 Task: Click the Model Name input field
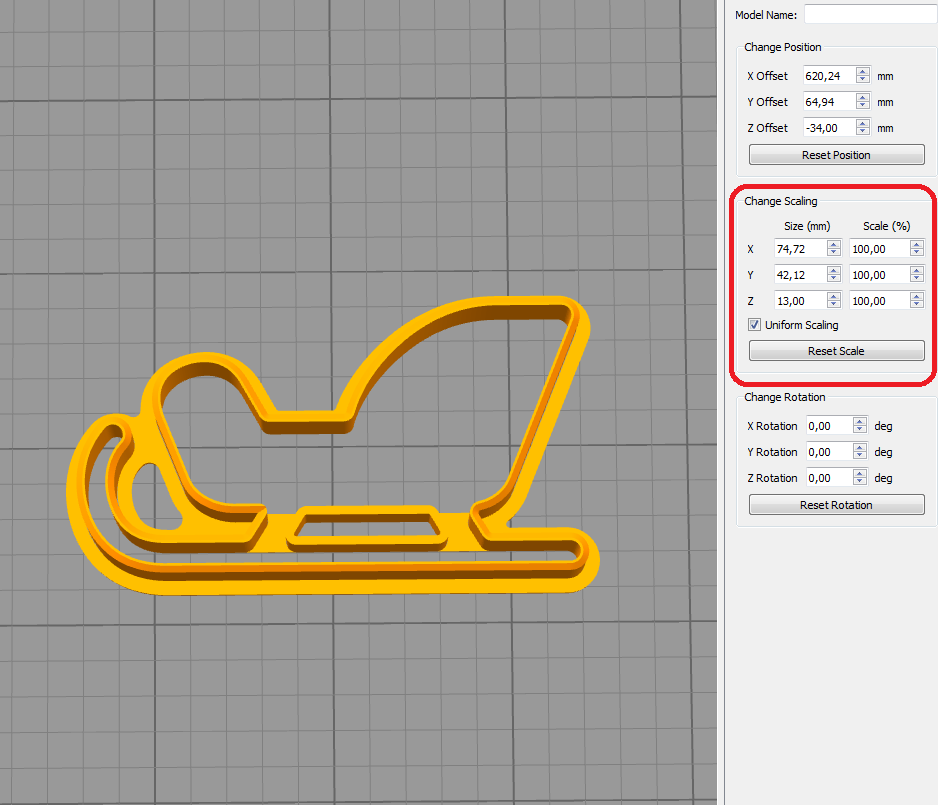pyautogui.click(x=870, y=14)
